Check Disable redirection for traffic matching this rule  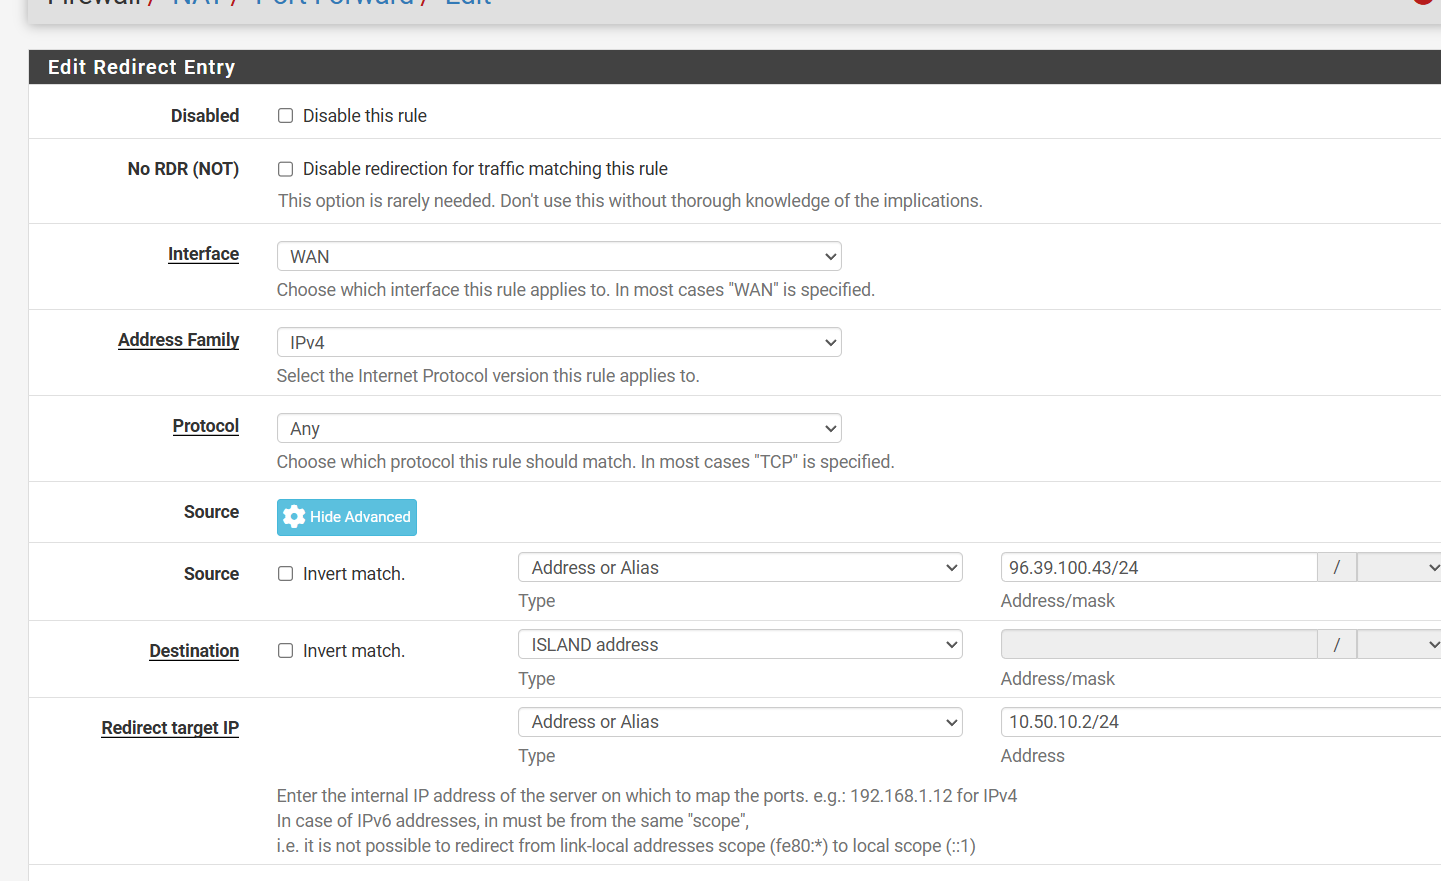coord(285,169)
